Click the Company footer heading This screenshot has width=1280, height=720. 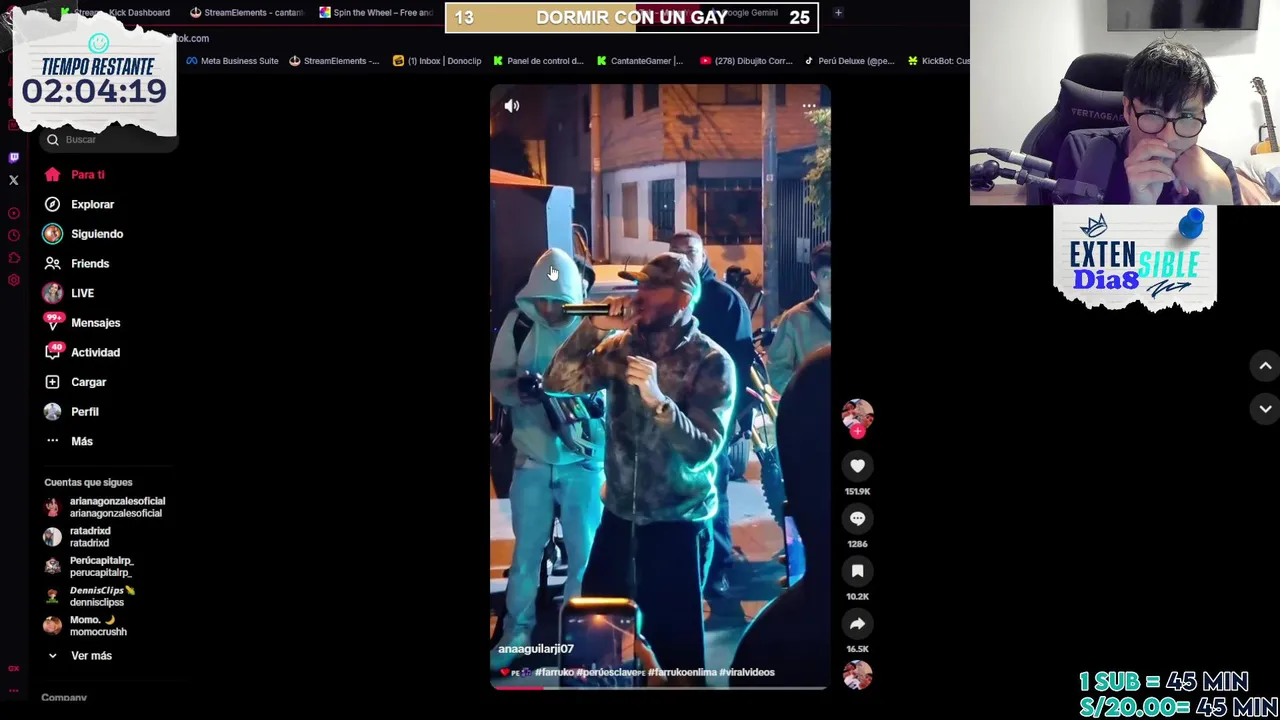click(x=64, y=698)
